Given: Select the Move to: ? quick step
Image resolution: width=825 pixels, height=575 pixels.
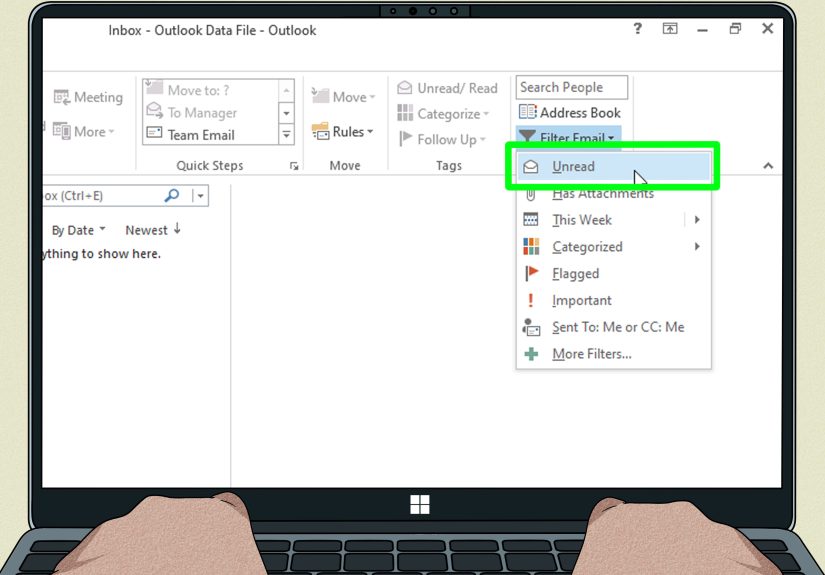Looking at the screenshot, I should 210,90.
